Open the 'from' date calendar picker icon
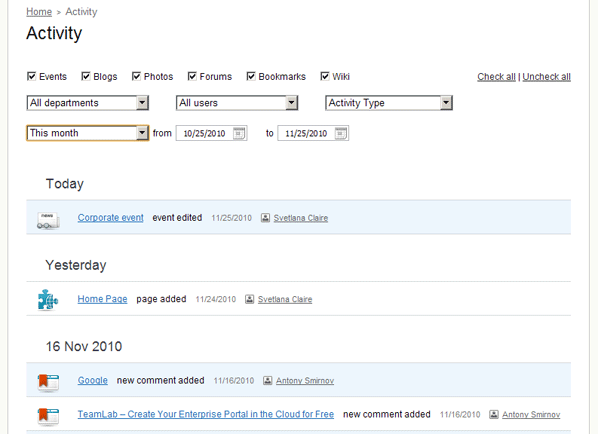 [239, 133]
